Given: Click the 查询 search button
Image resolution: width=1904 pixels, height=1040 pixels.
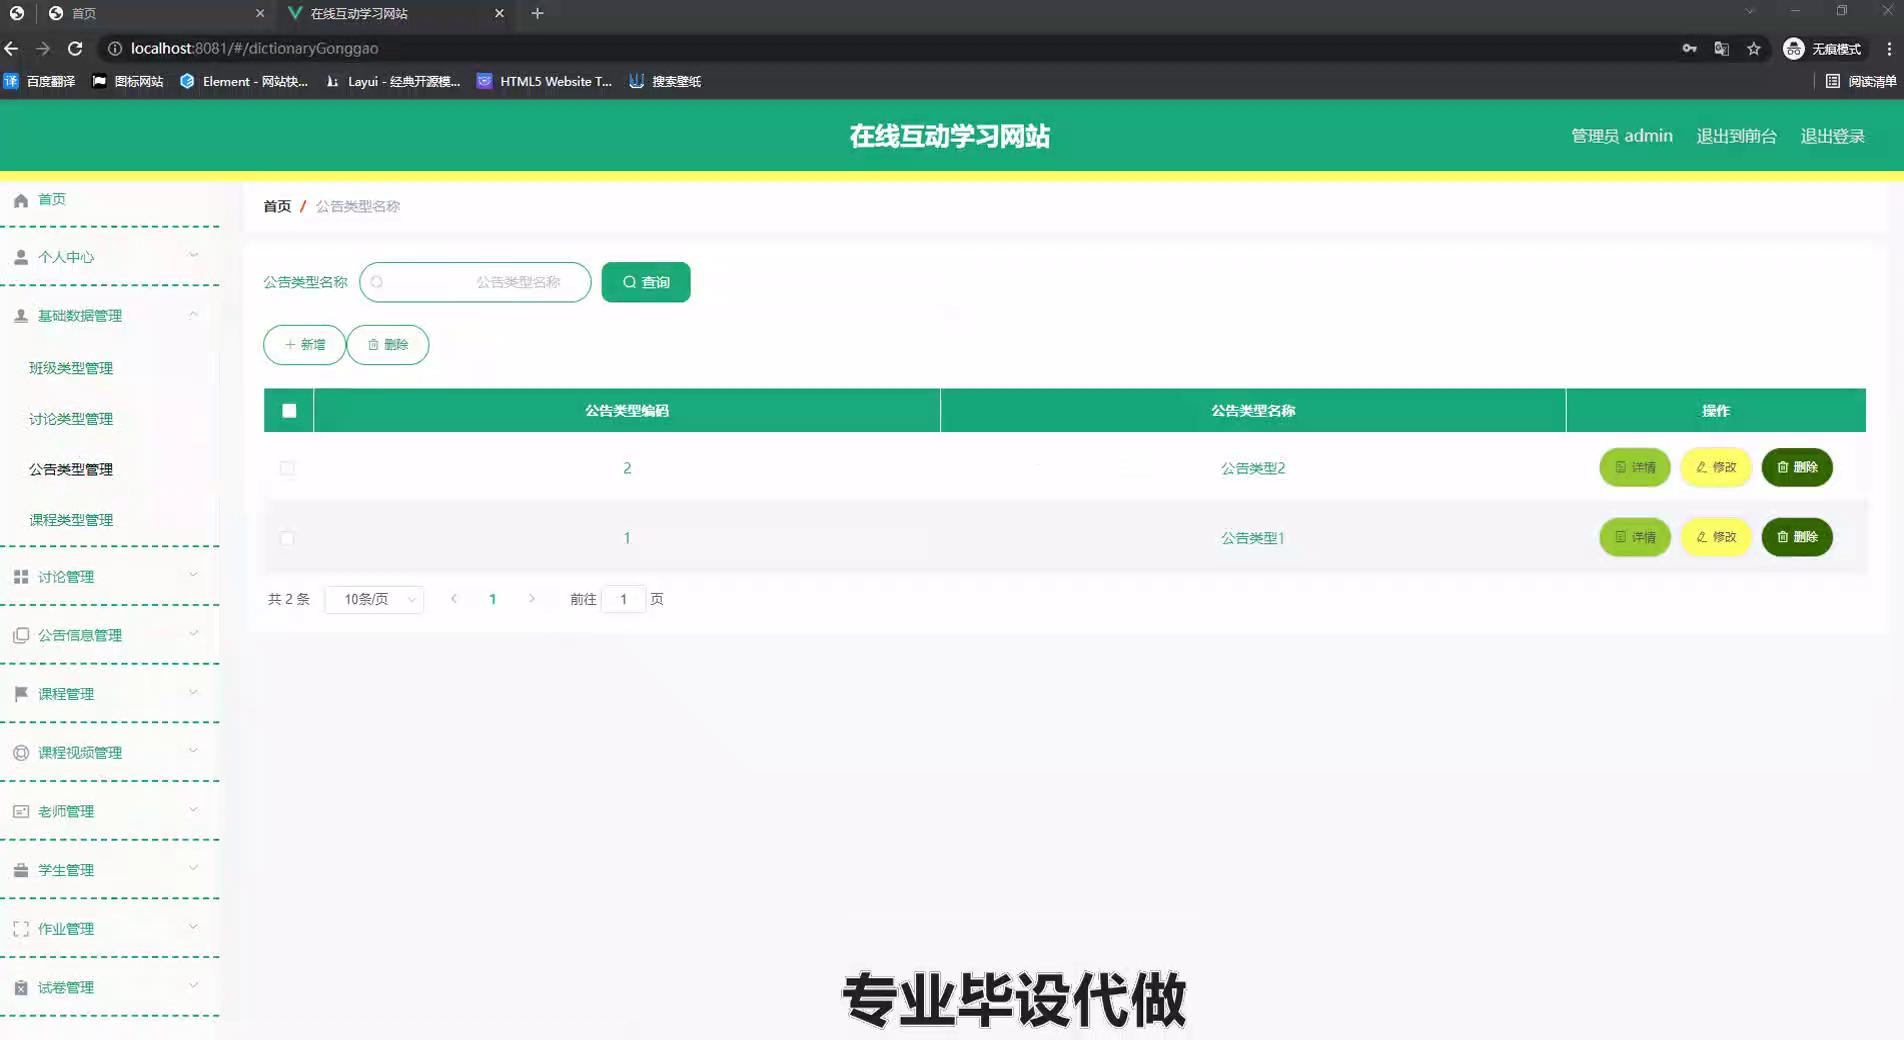Looking at the screenshot, I should (x=646, y=282).
